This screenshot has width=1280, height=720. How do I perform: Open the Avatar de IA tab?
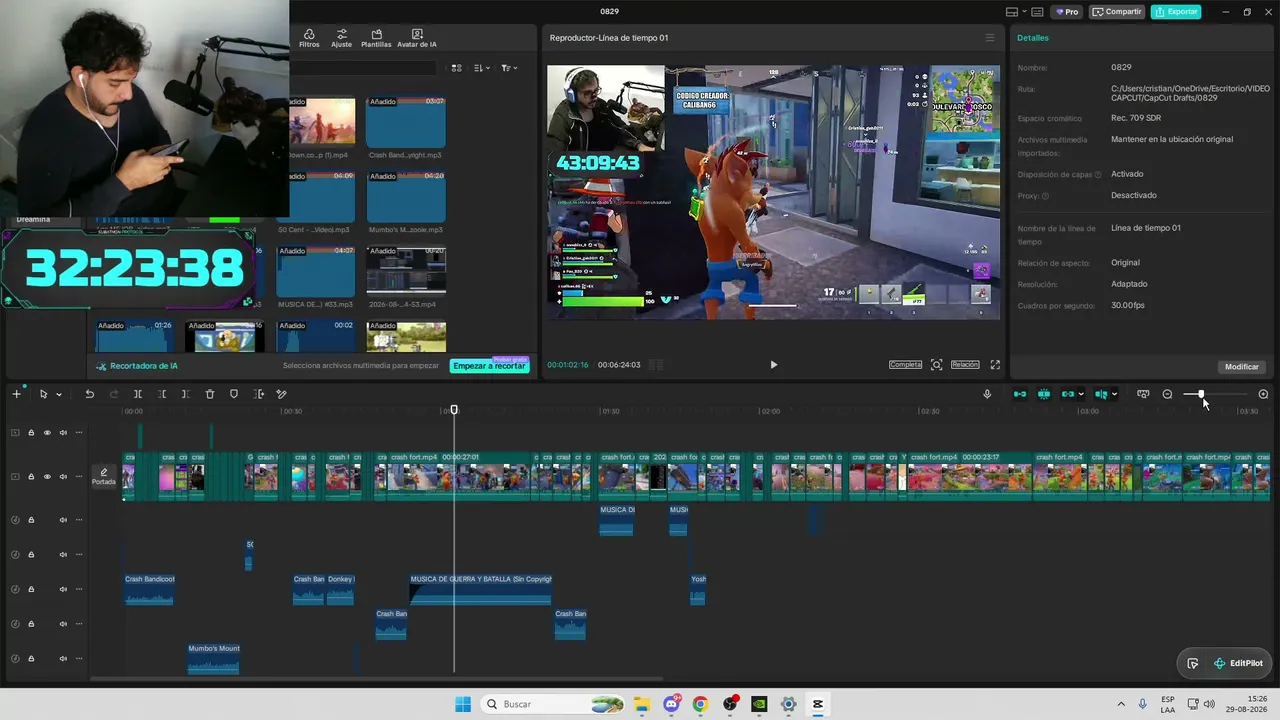coord(417,38)
